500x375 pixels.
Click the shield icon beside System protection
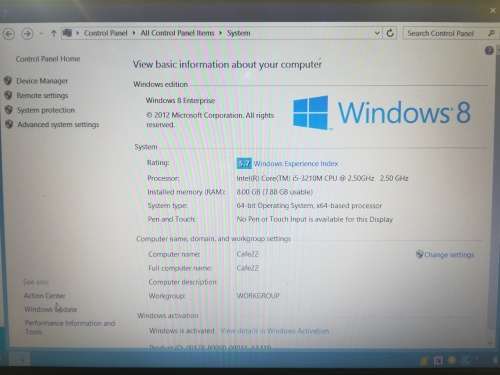(x=9, y=110)
